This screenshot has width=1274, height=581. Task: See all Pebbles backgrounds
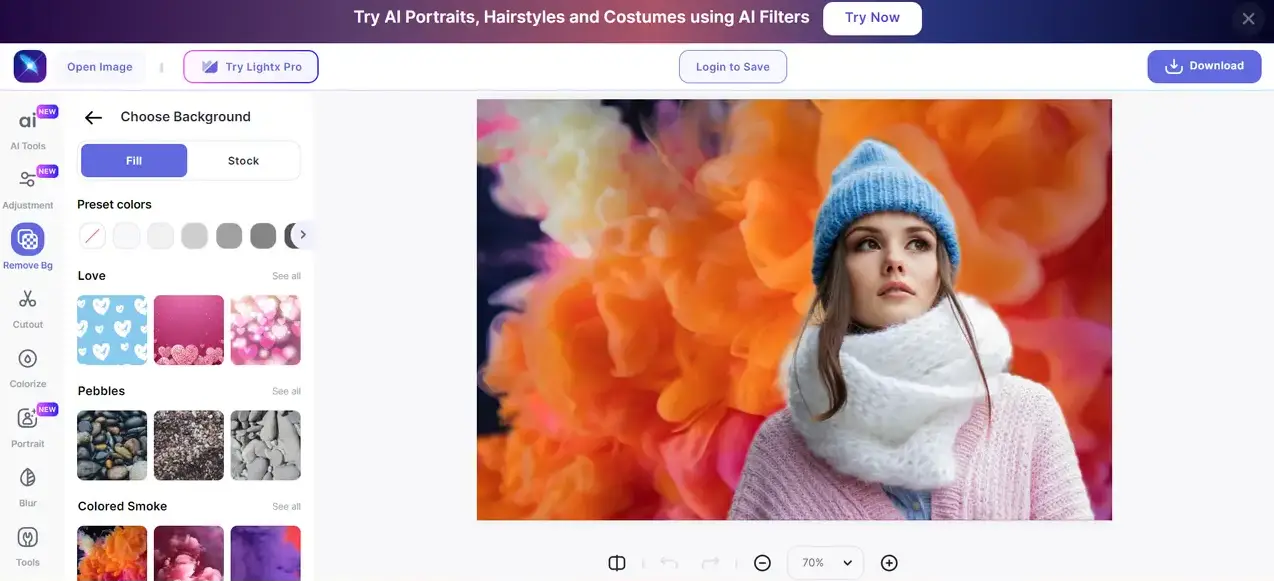[x=287, y=391]
